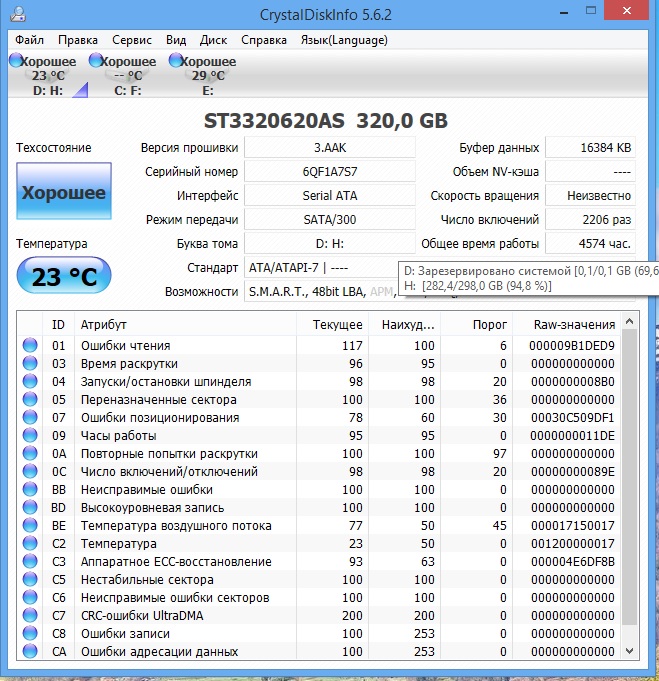Viewport: 659px width, 681px height.
Task: Click the blue orb beside attribute C2 Температура
Action: [30, 544]
